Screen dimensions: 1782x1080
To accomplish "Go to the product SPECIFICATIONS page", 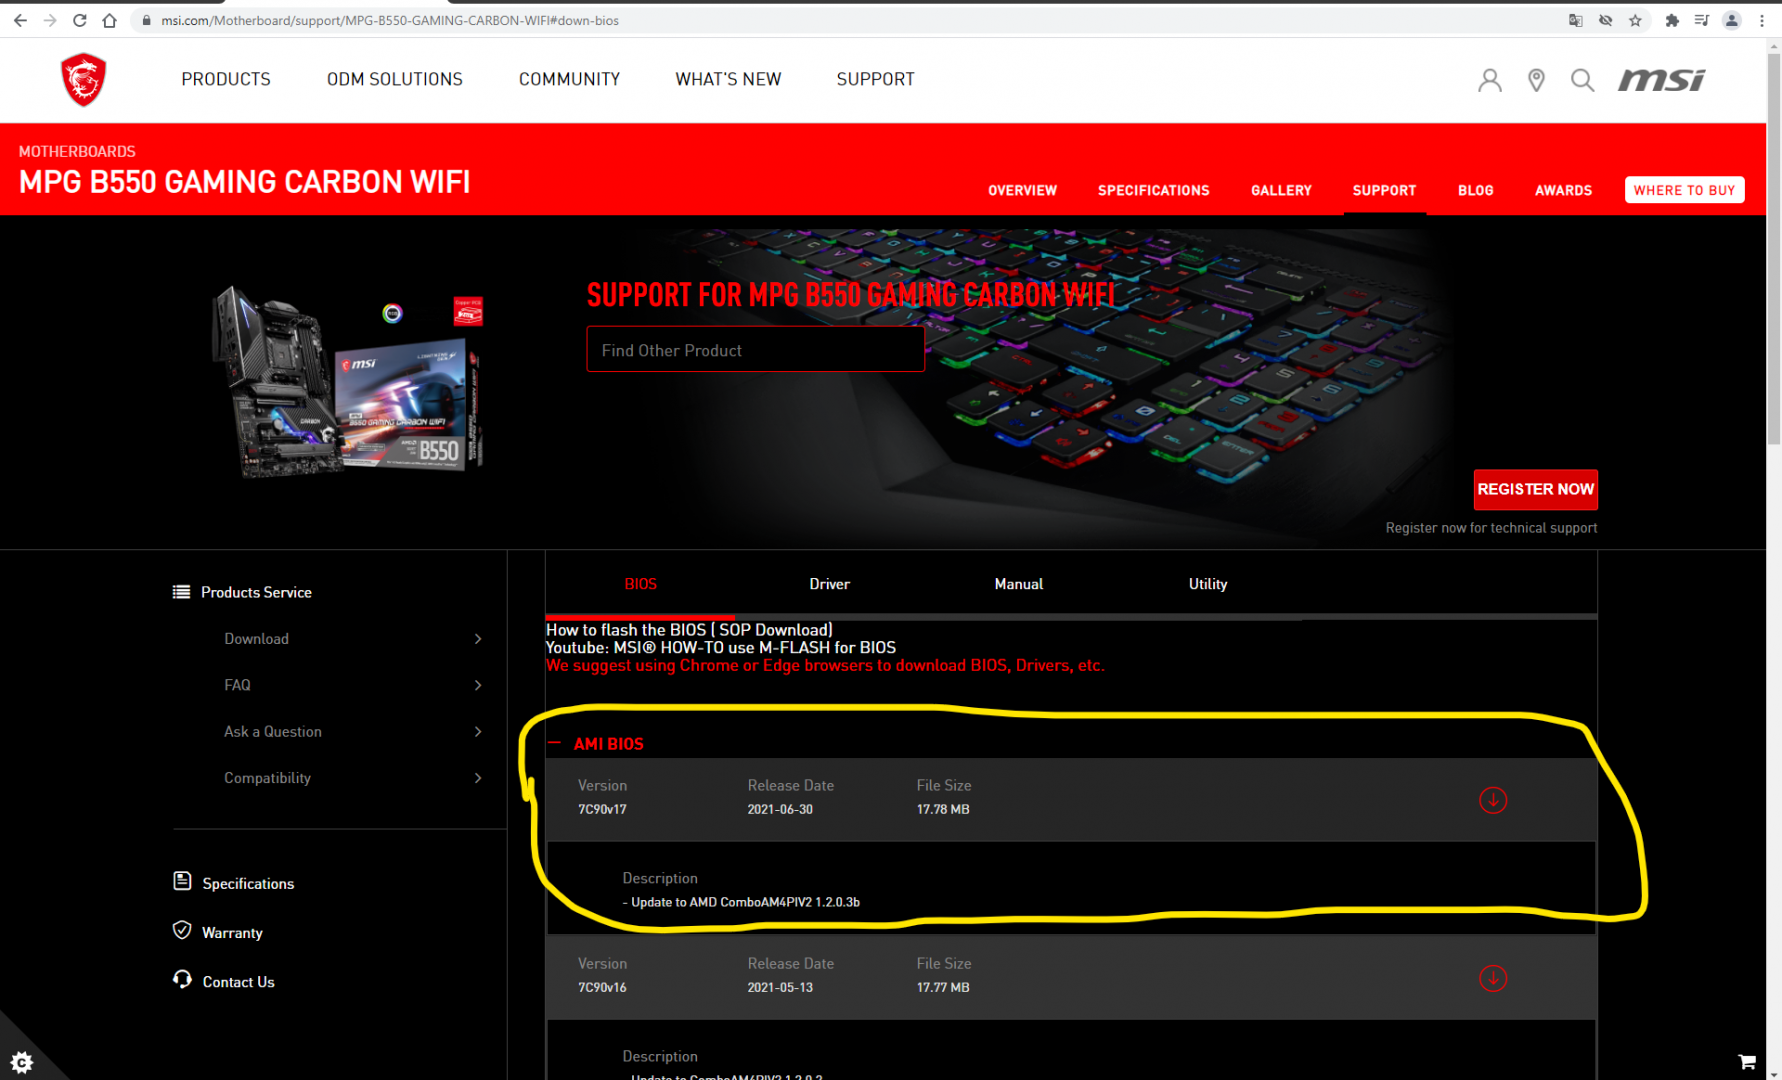I will [x=1154, y=190].
